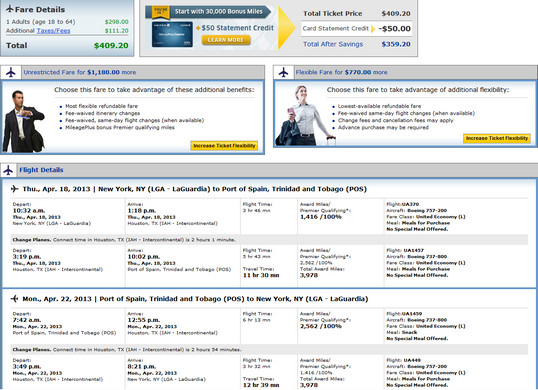The height and width of the screenshot is (390, 538).
Task: Click the Unrestricted Fare for $1,180.00 more heading
Action: pos(80,72)
